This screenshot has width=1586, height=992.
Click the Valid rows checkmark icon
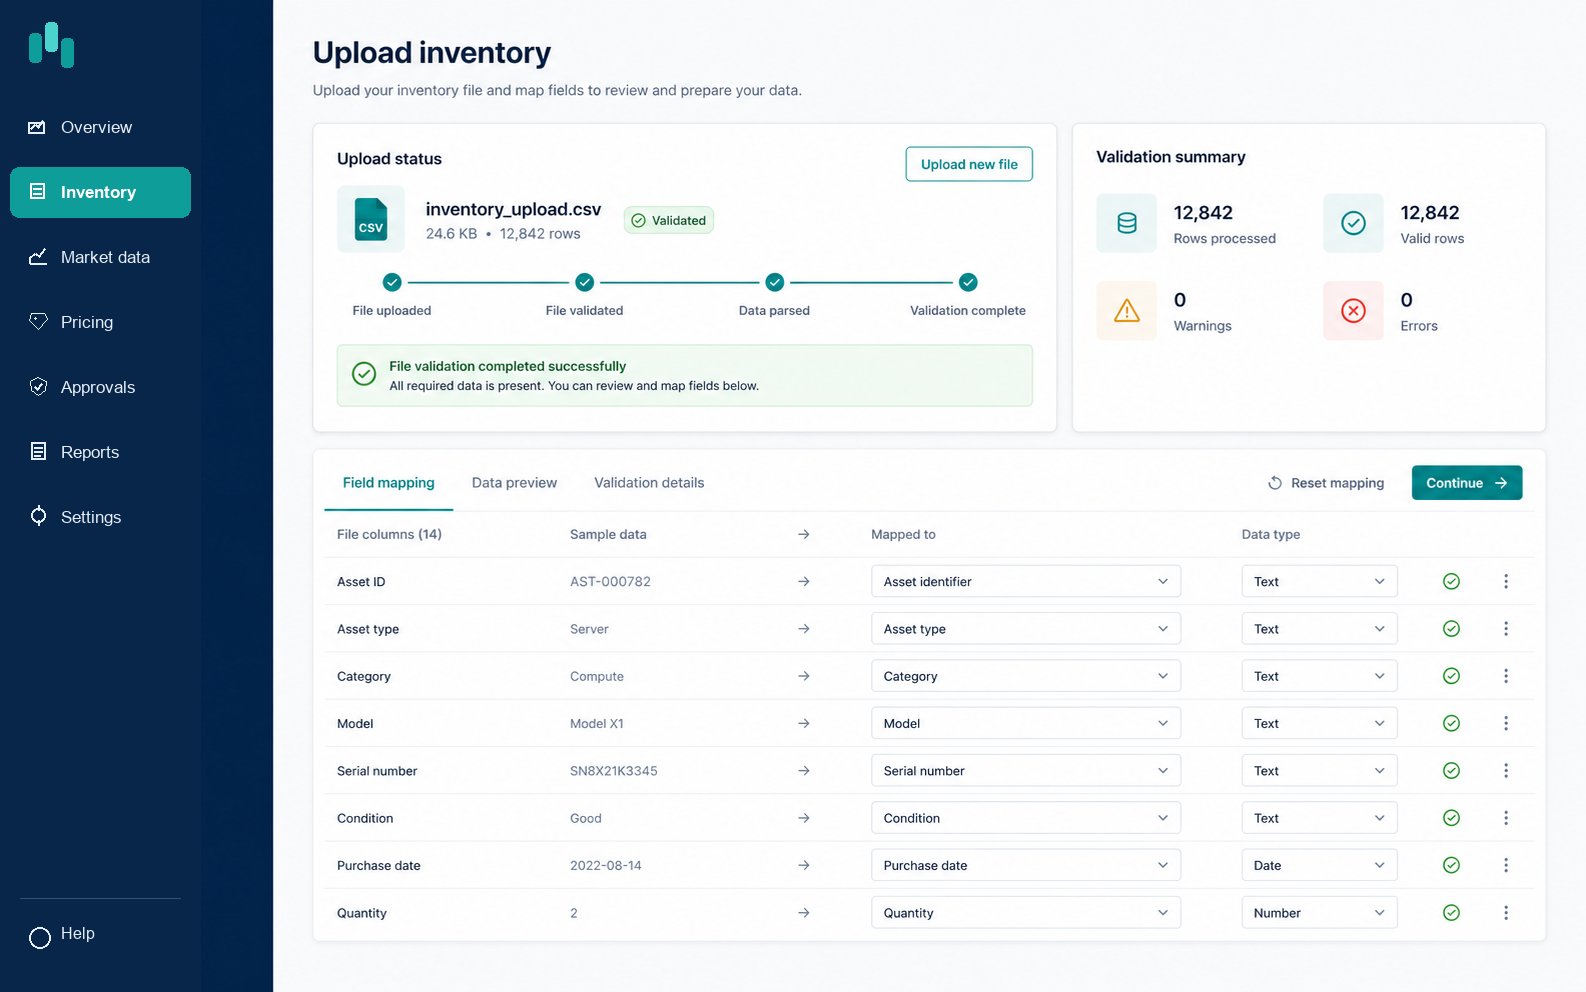click(1353, 223)
